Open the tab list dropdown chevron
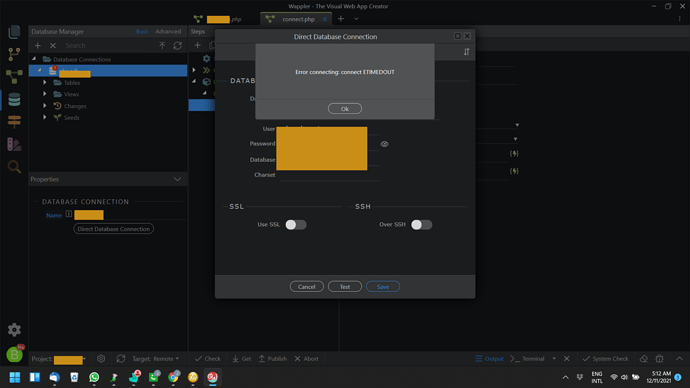Screen dimensions: 690x388 (x=356, y=19)
